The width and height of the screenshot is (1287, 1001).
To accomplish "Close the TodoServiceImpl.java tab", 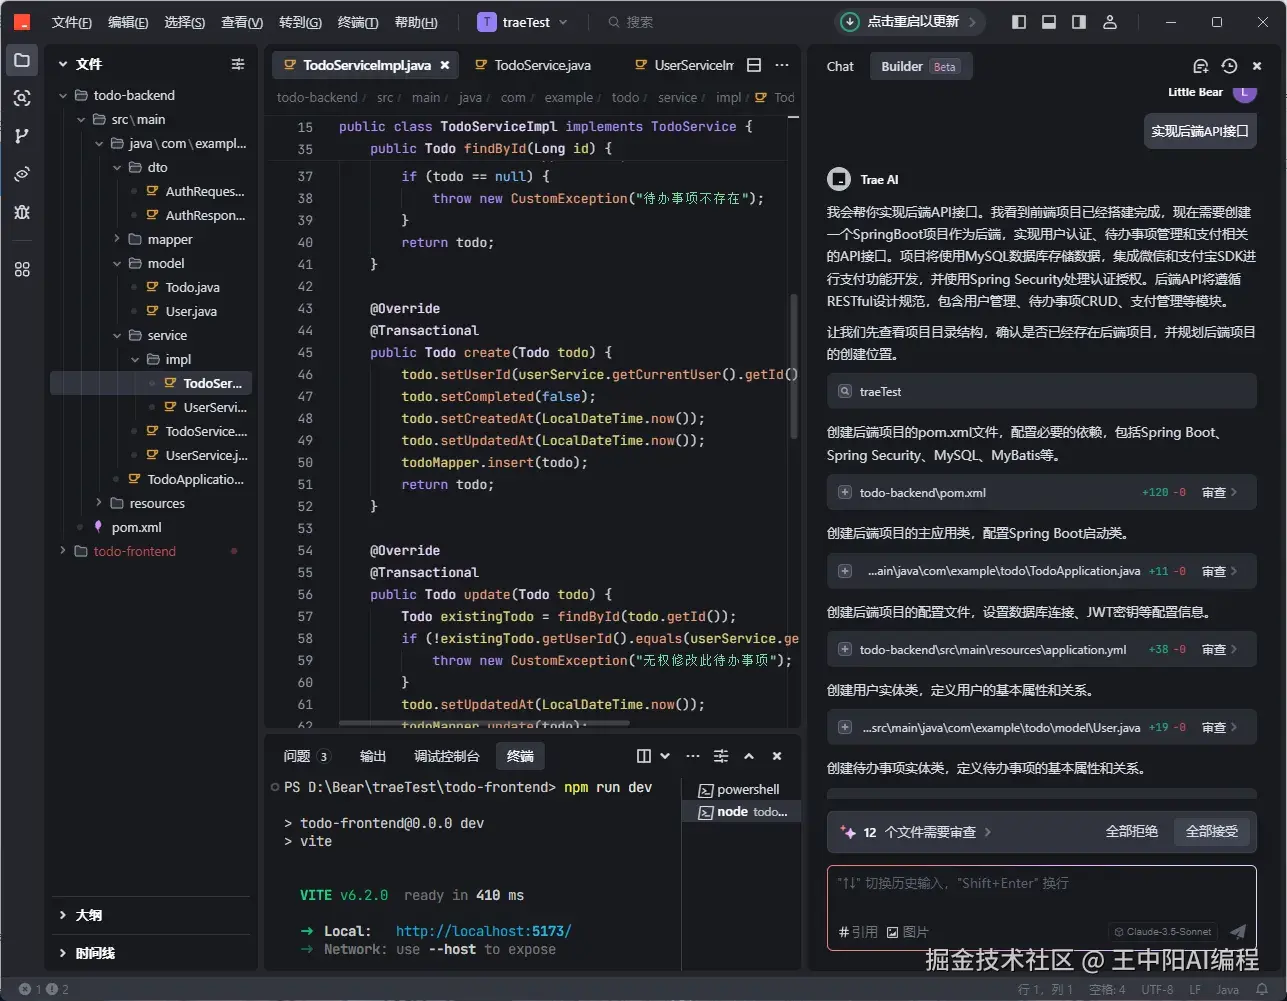I will point(445,65).
